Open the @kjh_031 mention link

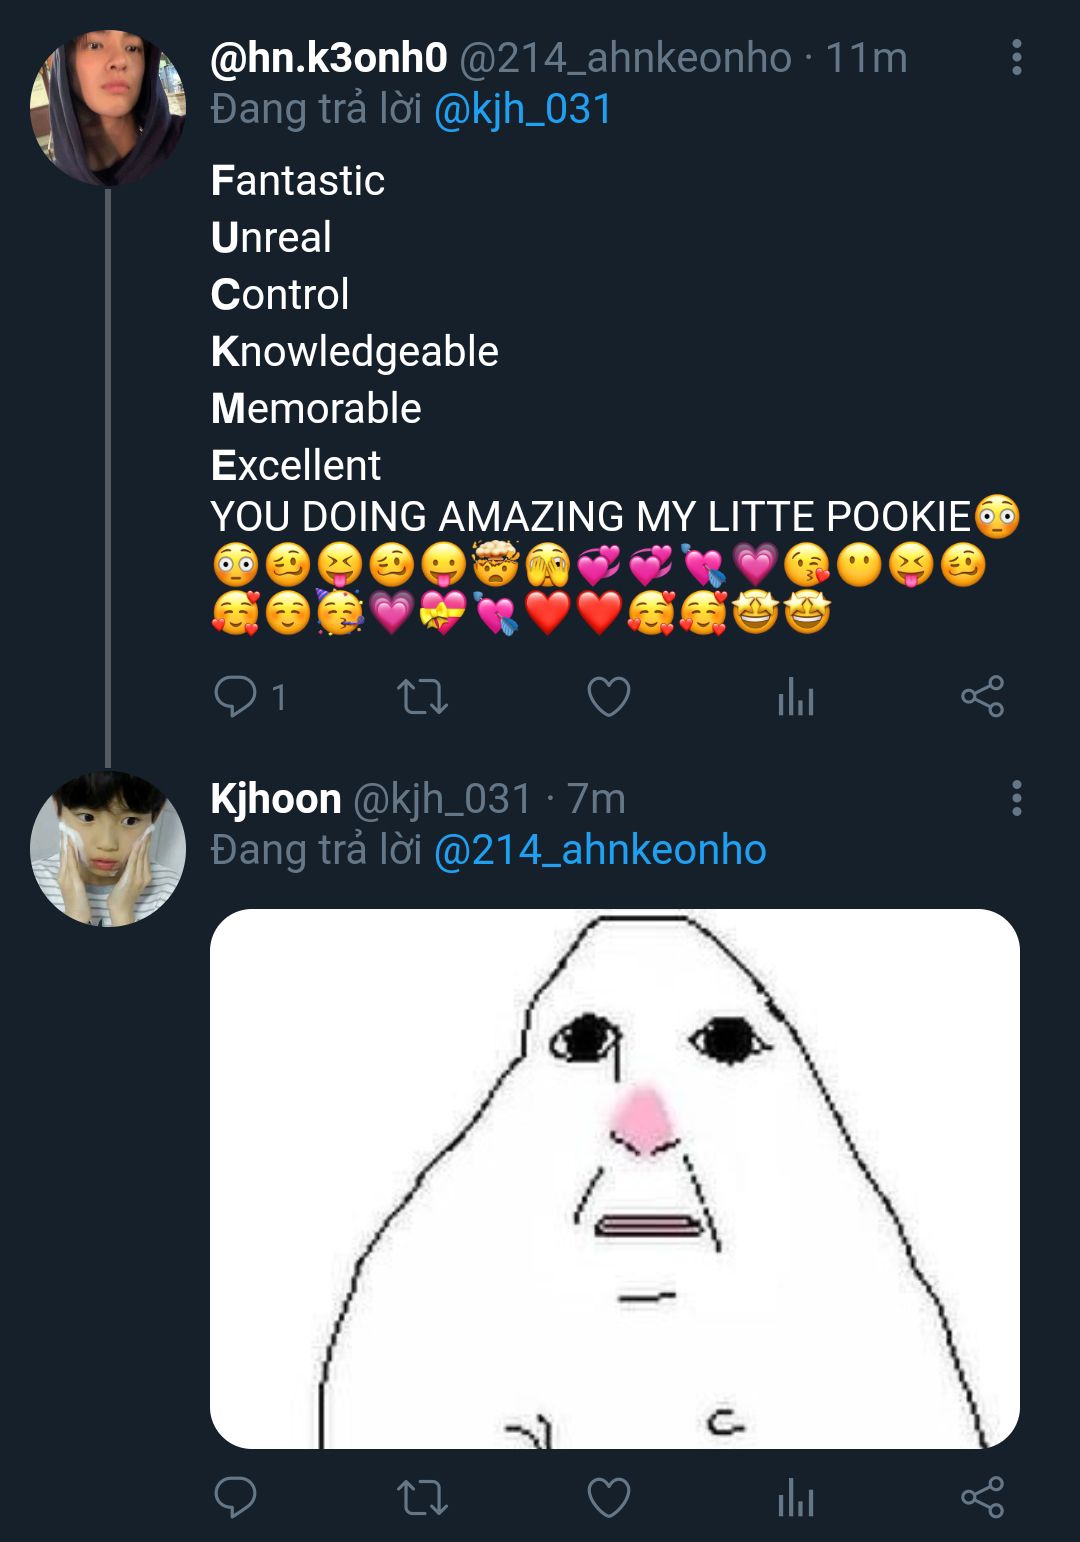click(x=522, y=109)
